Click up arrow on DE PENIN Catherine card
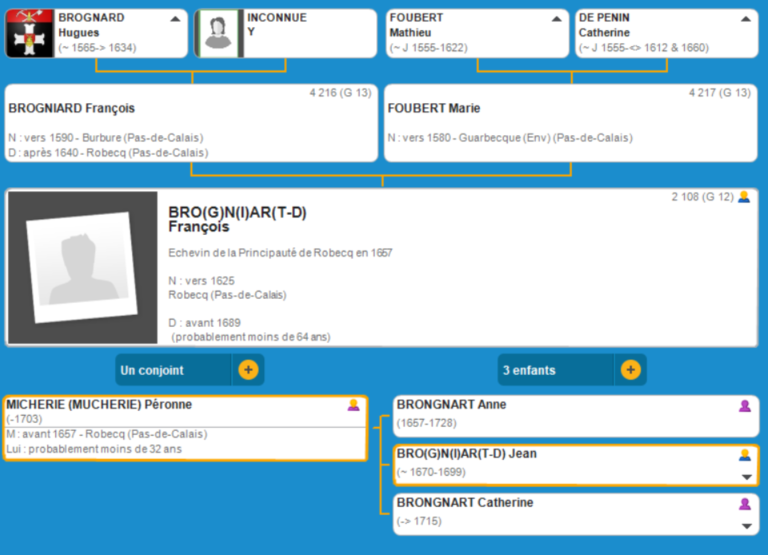768x555 pixels. [745, 19]
